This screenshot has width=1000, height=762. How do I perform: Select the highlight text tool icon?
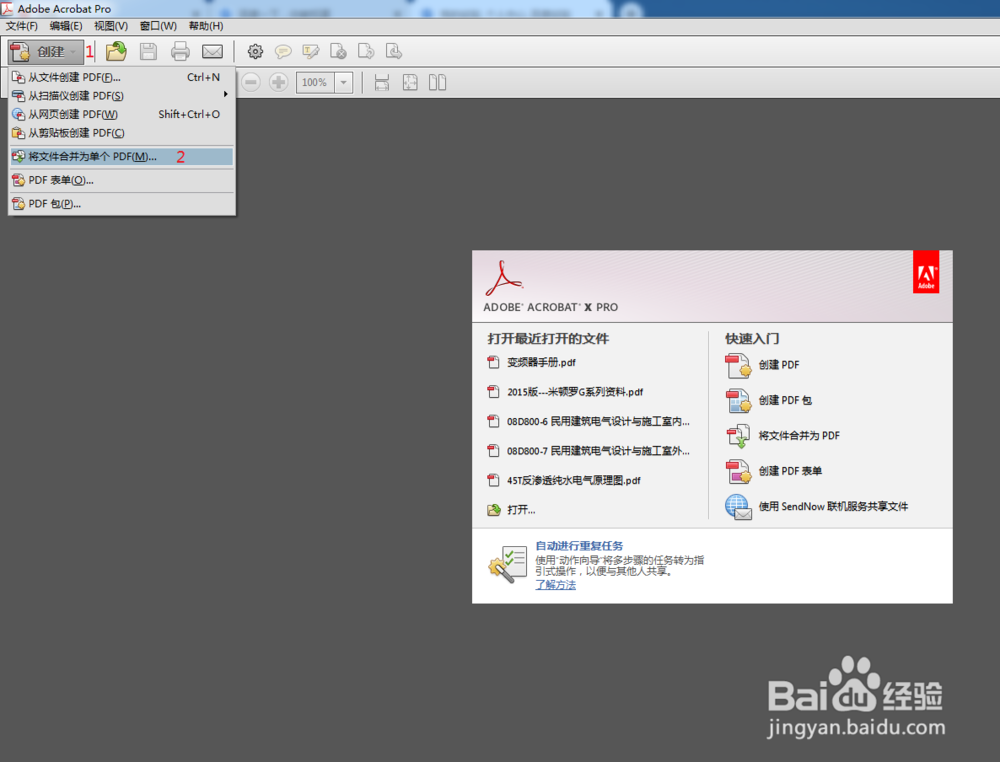coord(311,52)
